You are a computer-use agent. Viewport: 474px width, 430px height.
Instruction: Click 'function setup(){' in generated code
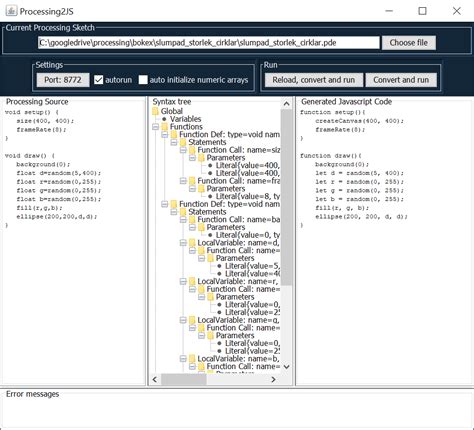[x=333, y=112]
